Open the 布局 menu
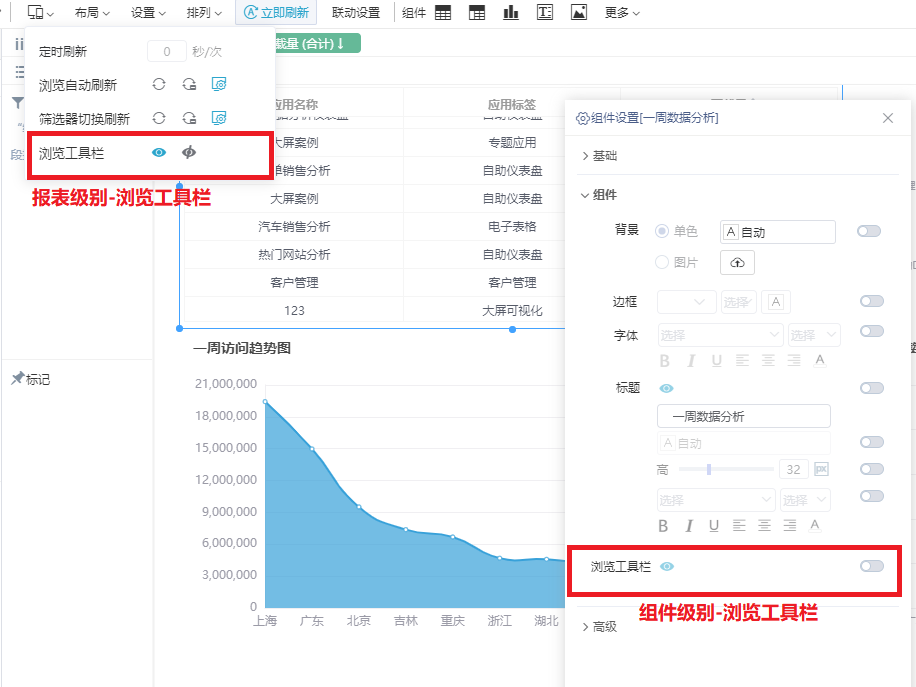The width and height of the screenshot is (916, 687). tap(92, 12)
